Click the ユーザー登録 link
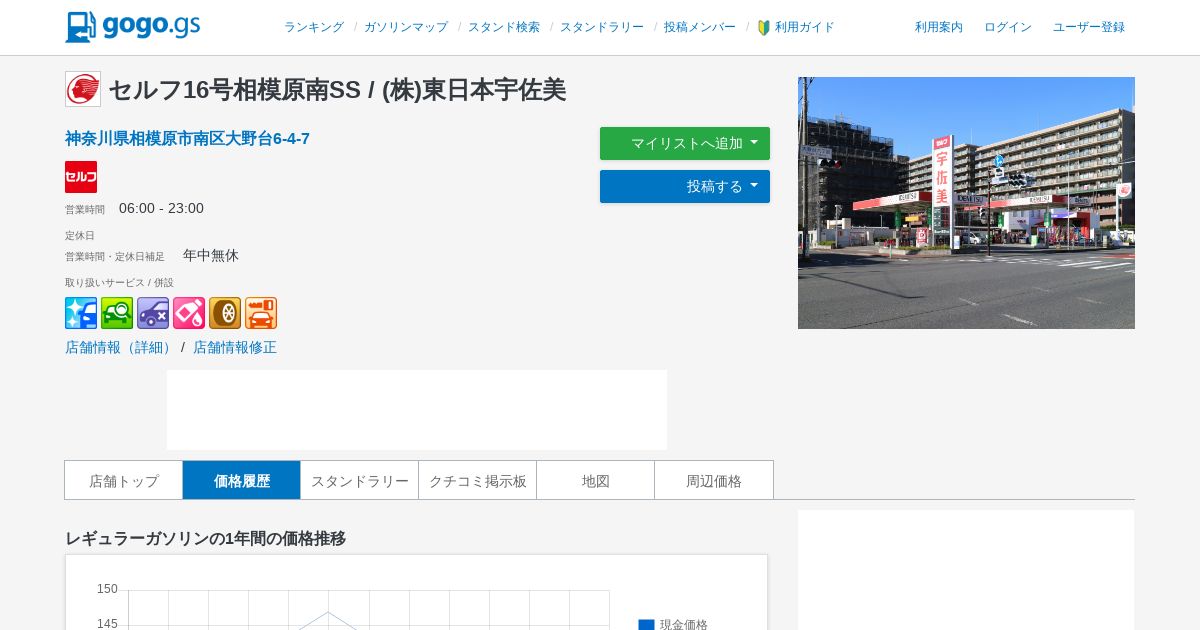 (1089, 27)
